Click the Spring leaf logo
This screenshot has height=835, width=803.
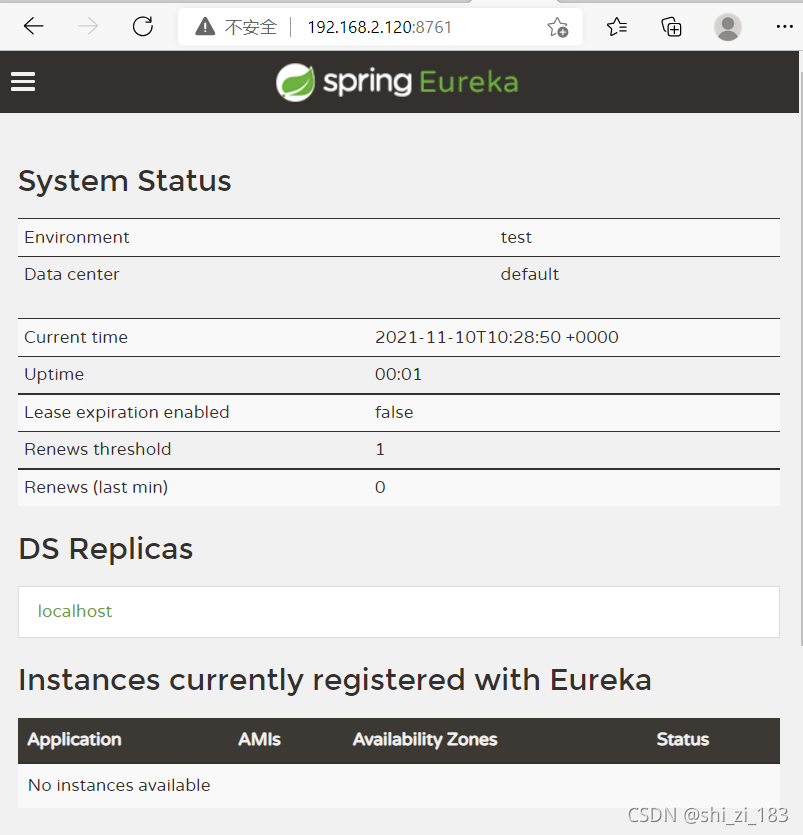(x=295, y=82)
